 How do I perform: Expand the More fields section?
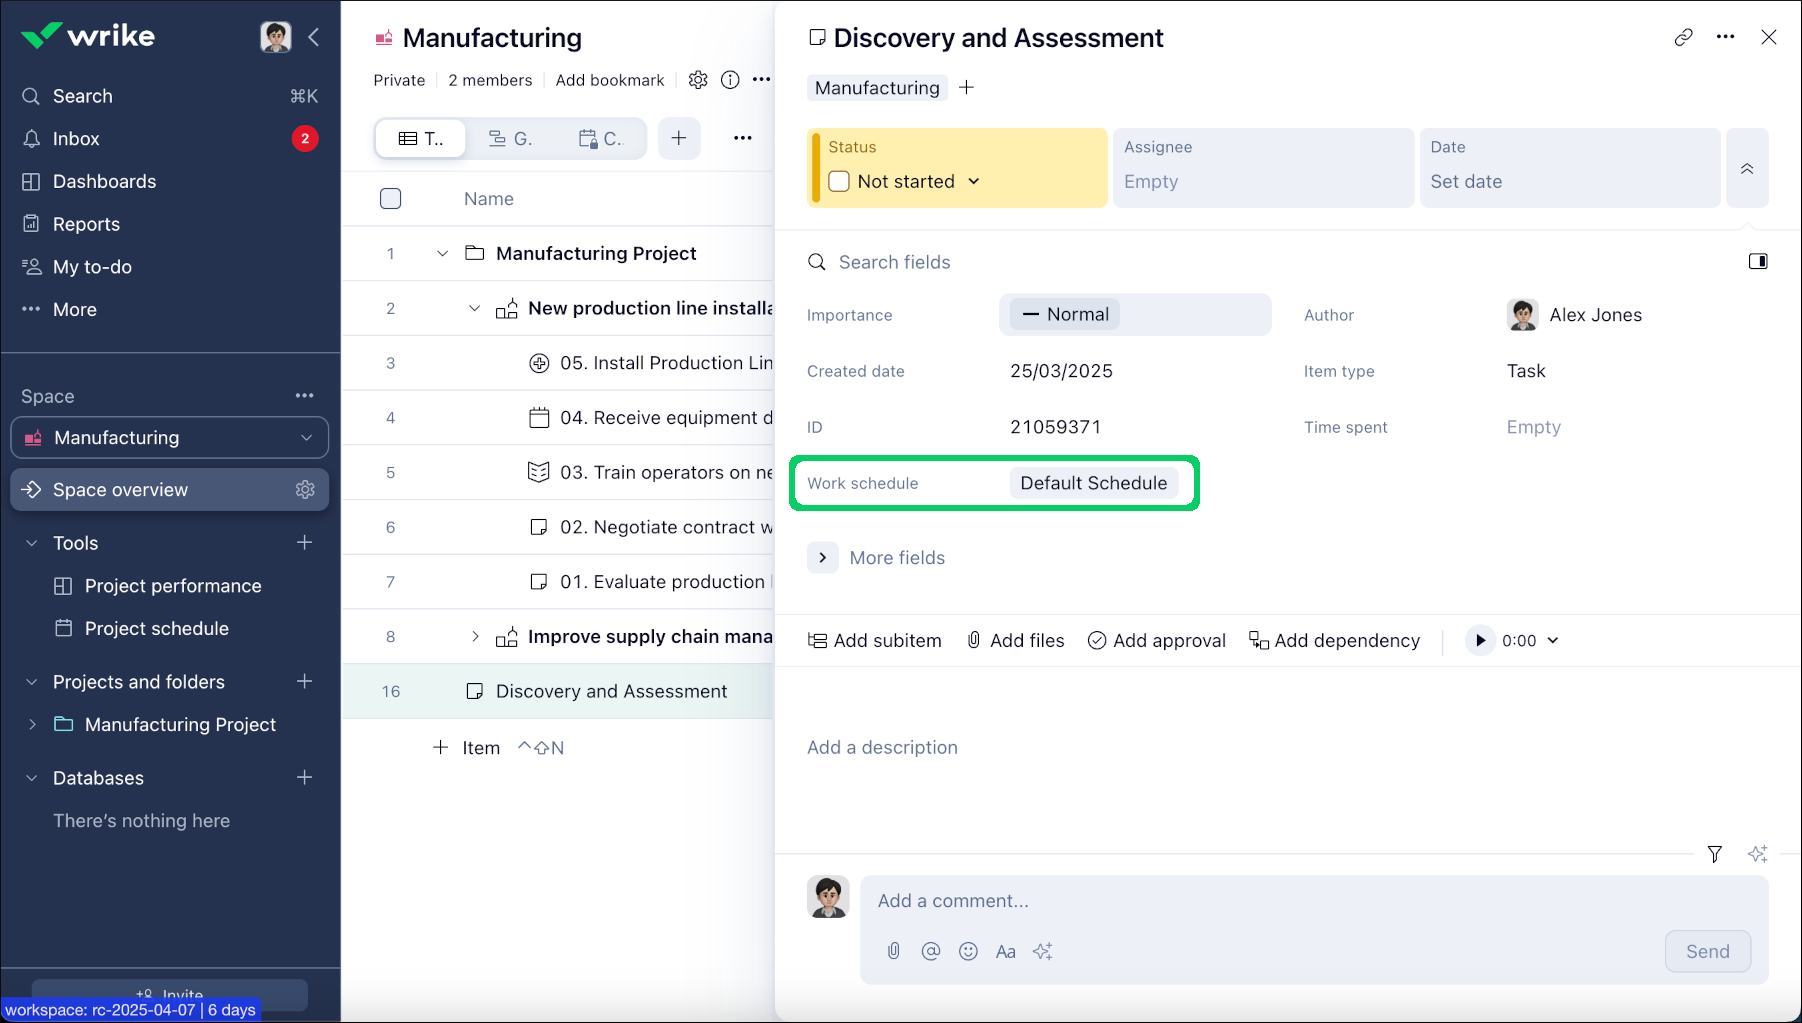[823, 558]
